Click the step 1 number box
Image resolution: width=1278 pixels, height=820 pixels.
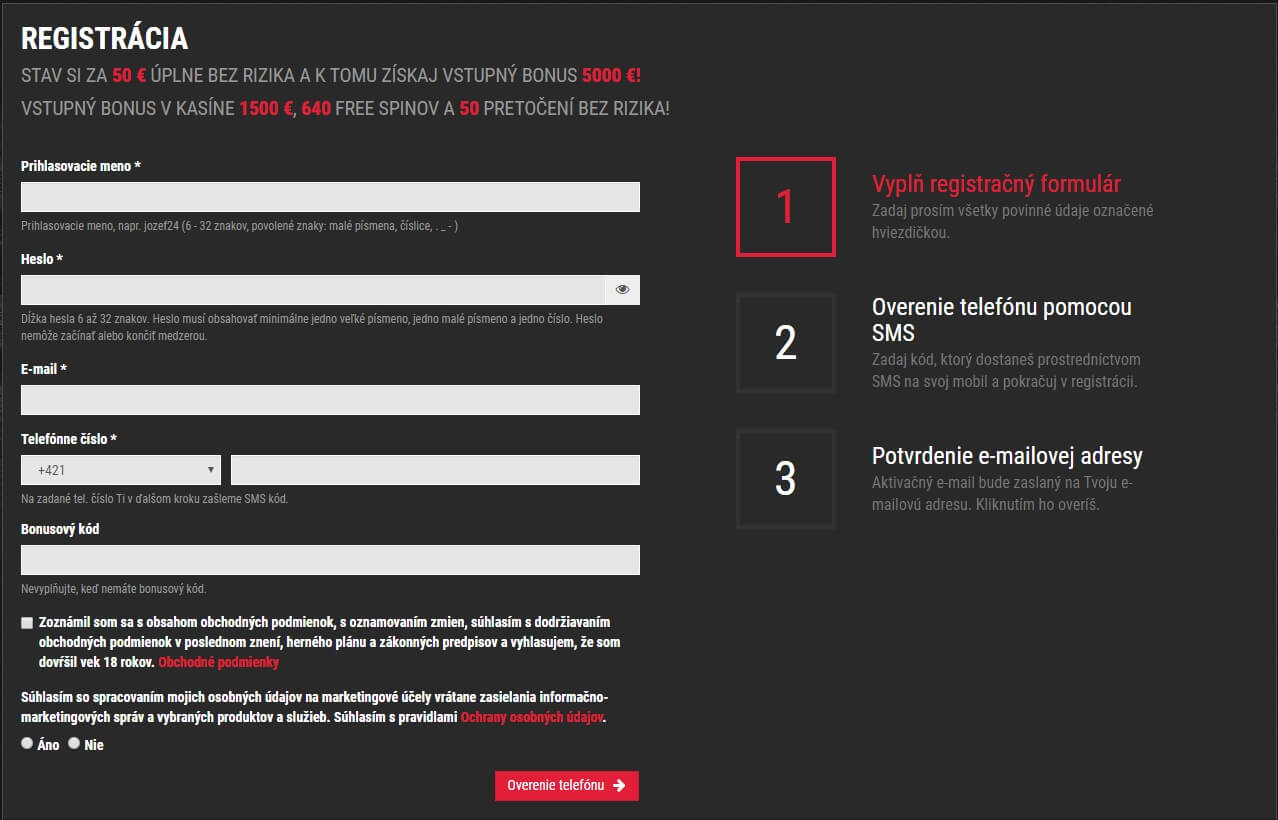(785, 207)
